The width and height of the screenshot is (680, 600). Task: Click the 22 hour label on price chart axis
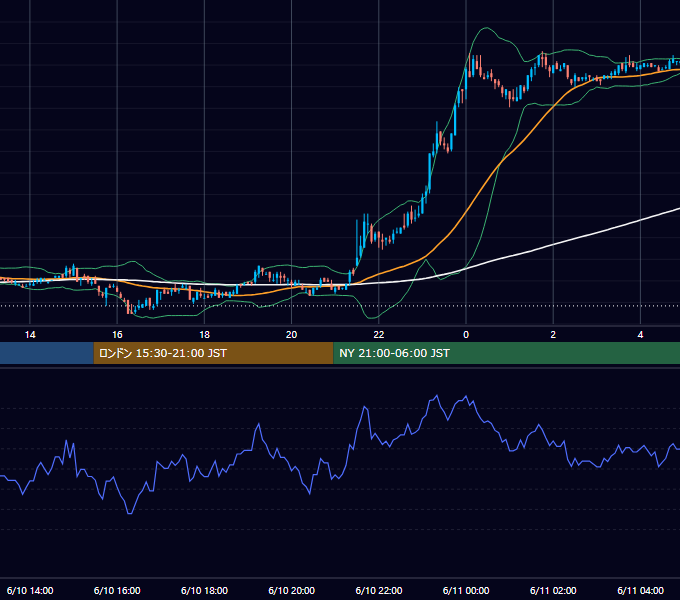pyautogui.click(x=379, y=335)
